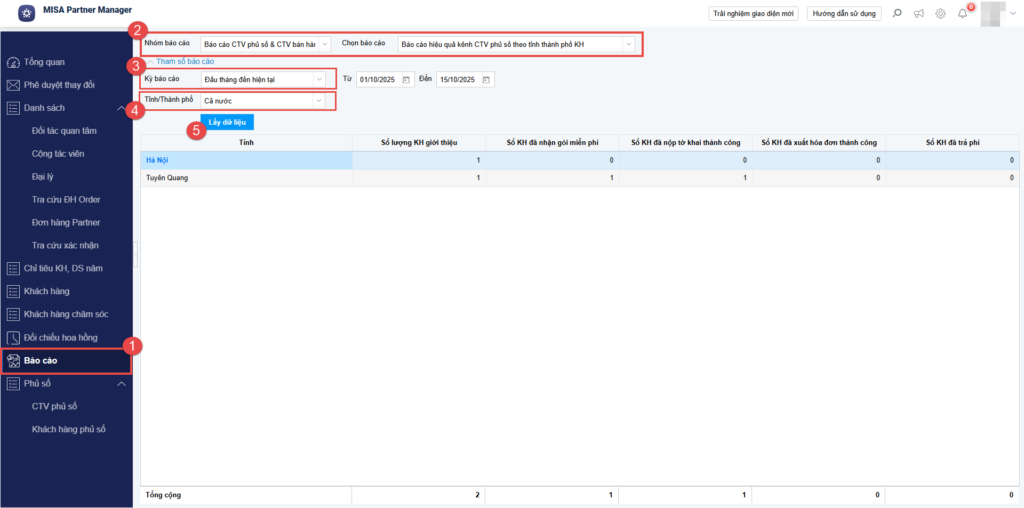Open the announcements megaphone icon
This screenshot has height=508, width=1024.
point(919,13)
